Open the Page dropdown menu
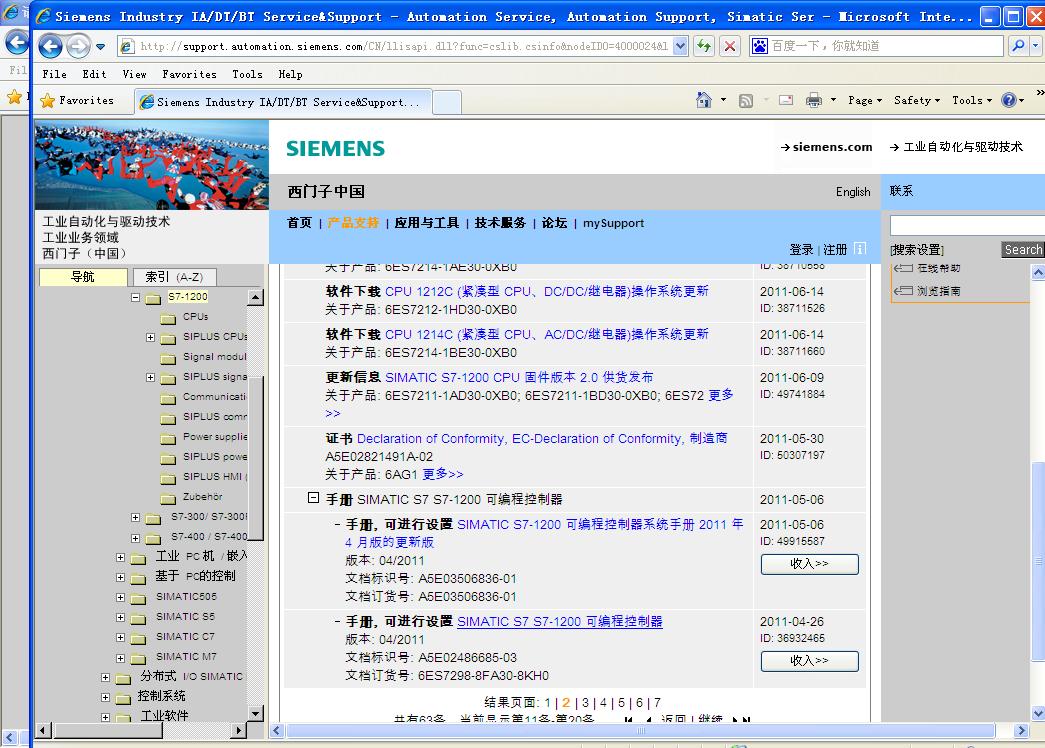Viewport: 1045px width, 748px height. (x=864, y=100)
